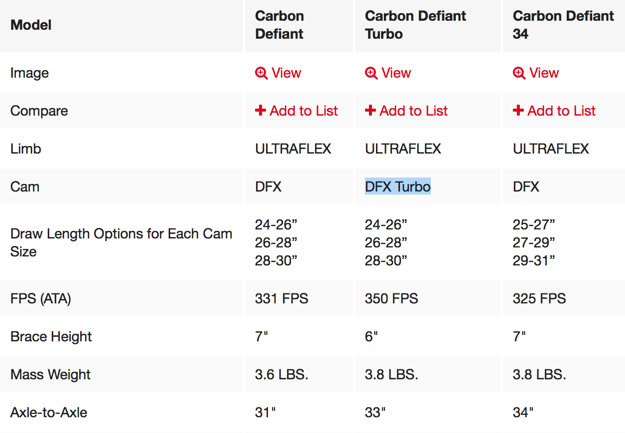Add Carbon Defiant to compare list

304,111
